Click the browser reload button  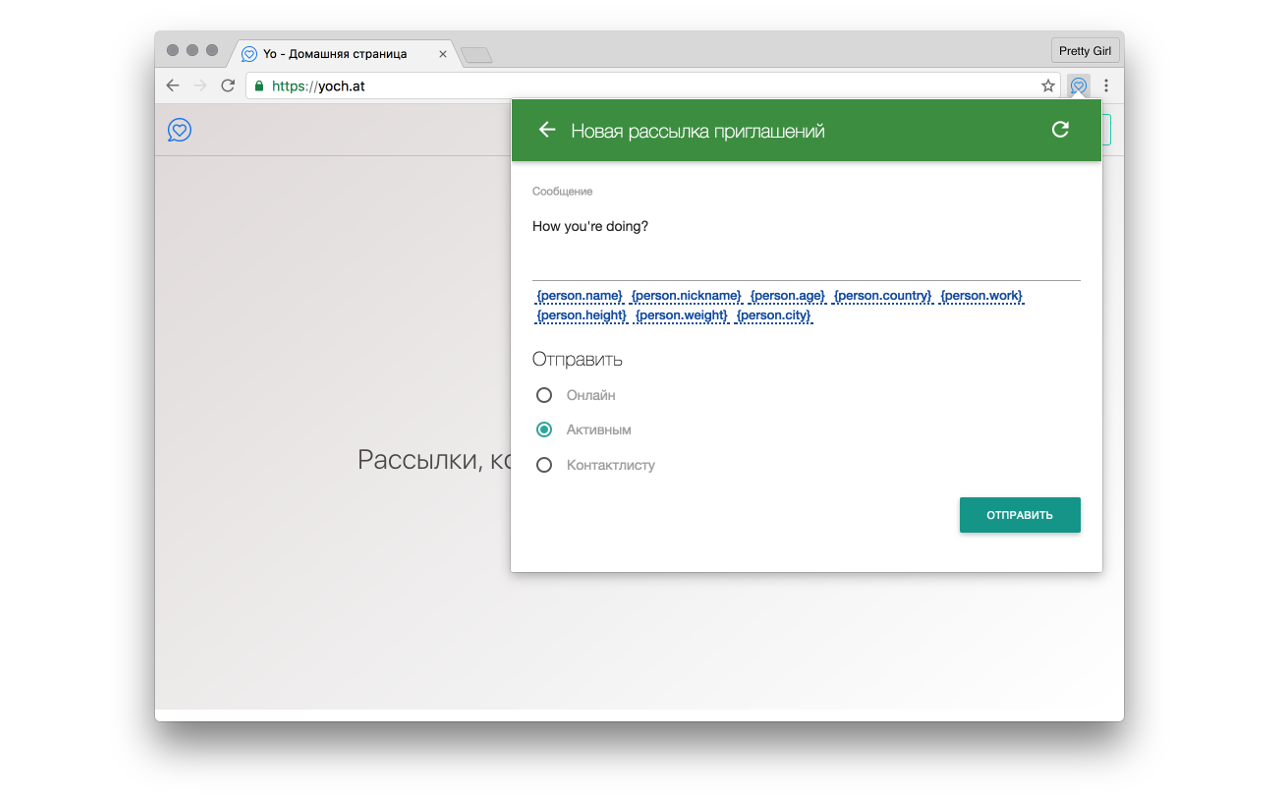point(228,86)
